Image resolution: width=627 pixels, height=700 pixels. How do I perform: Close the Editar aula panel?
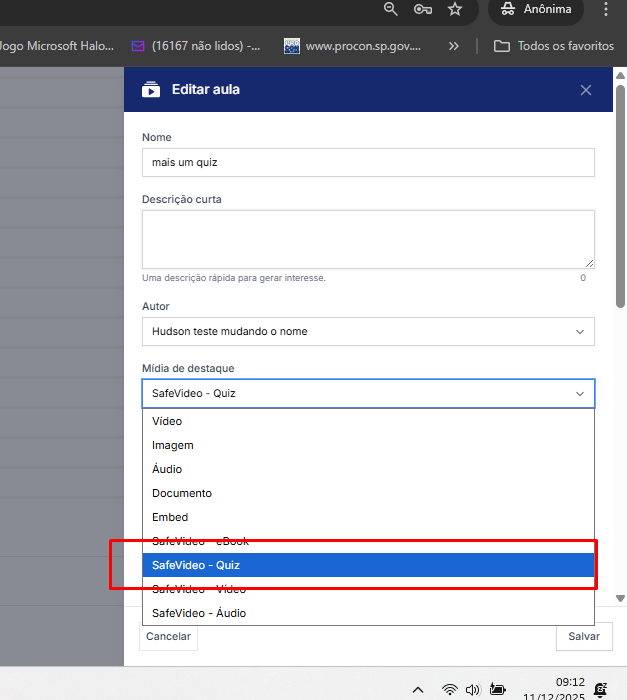(586, 90)
